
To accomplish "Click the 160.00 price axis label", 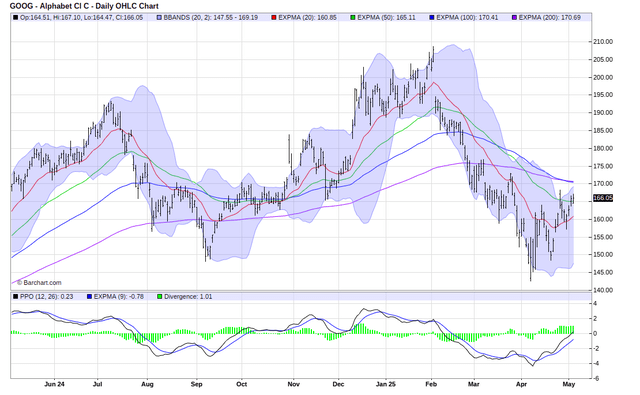I will (x=603, y=219).
